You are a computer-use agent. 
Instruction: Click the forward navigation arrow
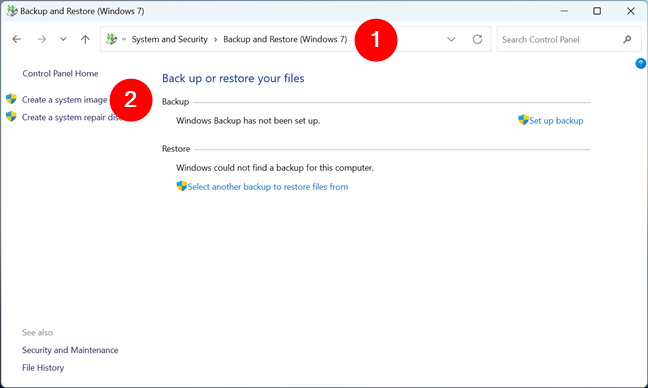click(x=41, y=39)
